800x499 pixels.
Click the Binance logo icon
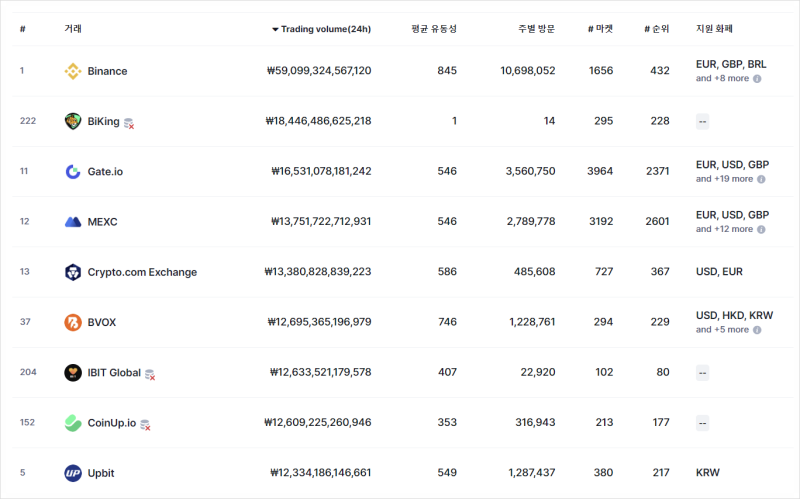point(73,71)
